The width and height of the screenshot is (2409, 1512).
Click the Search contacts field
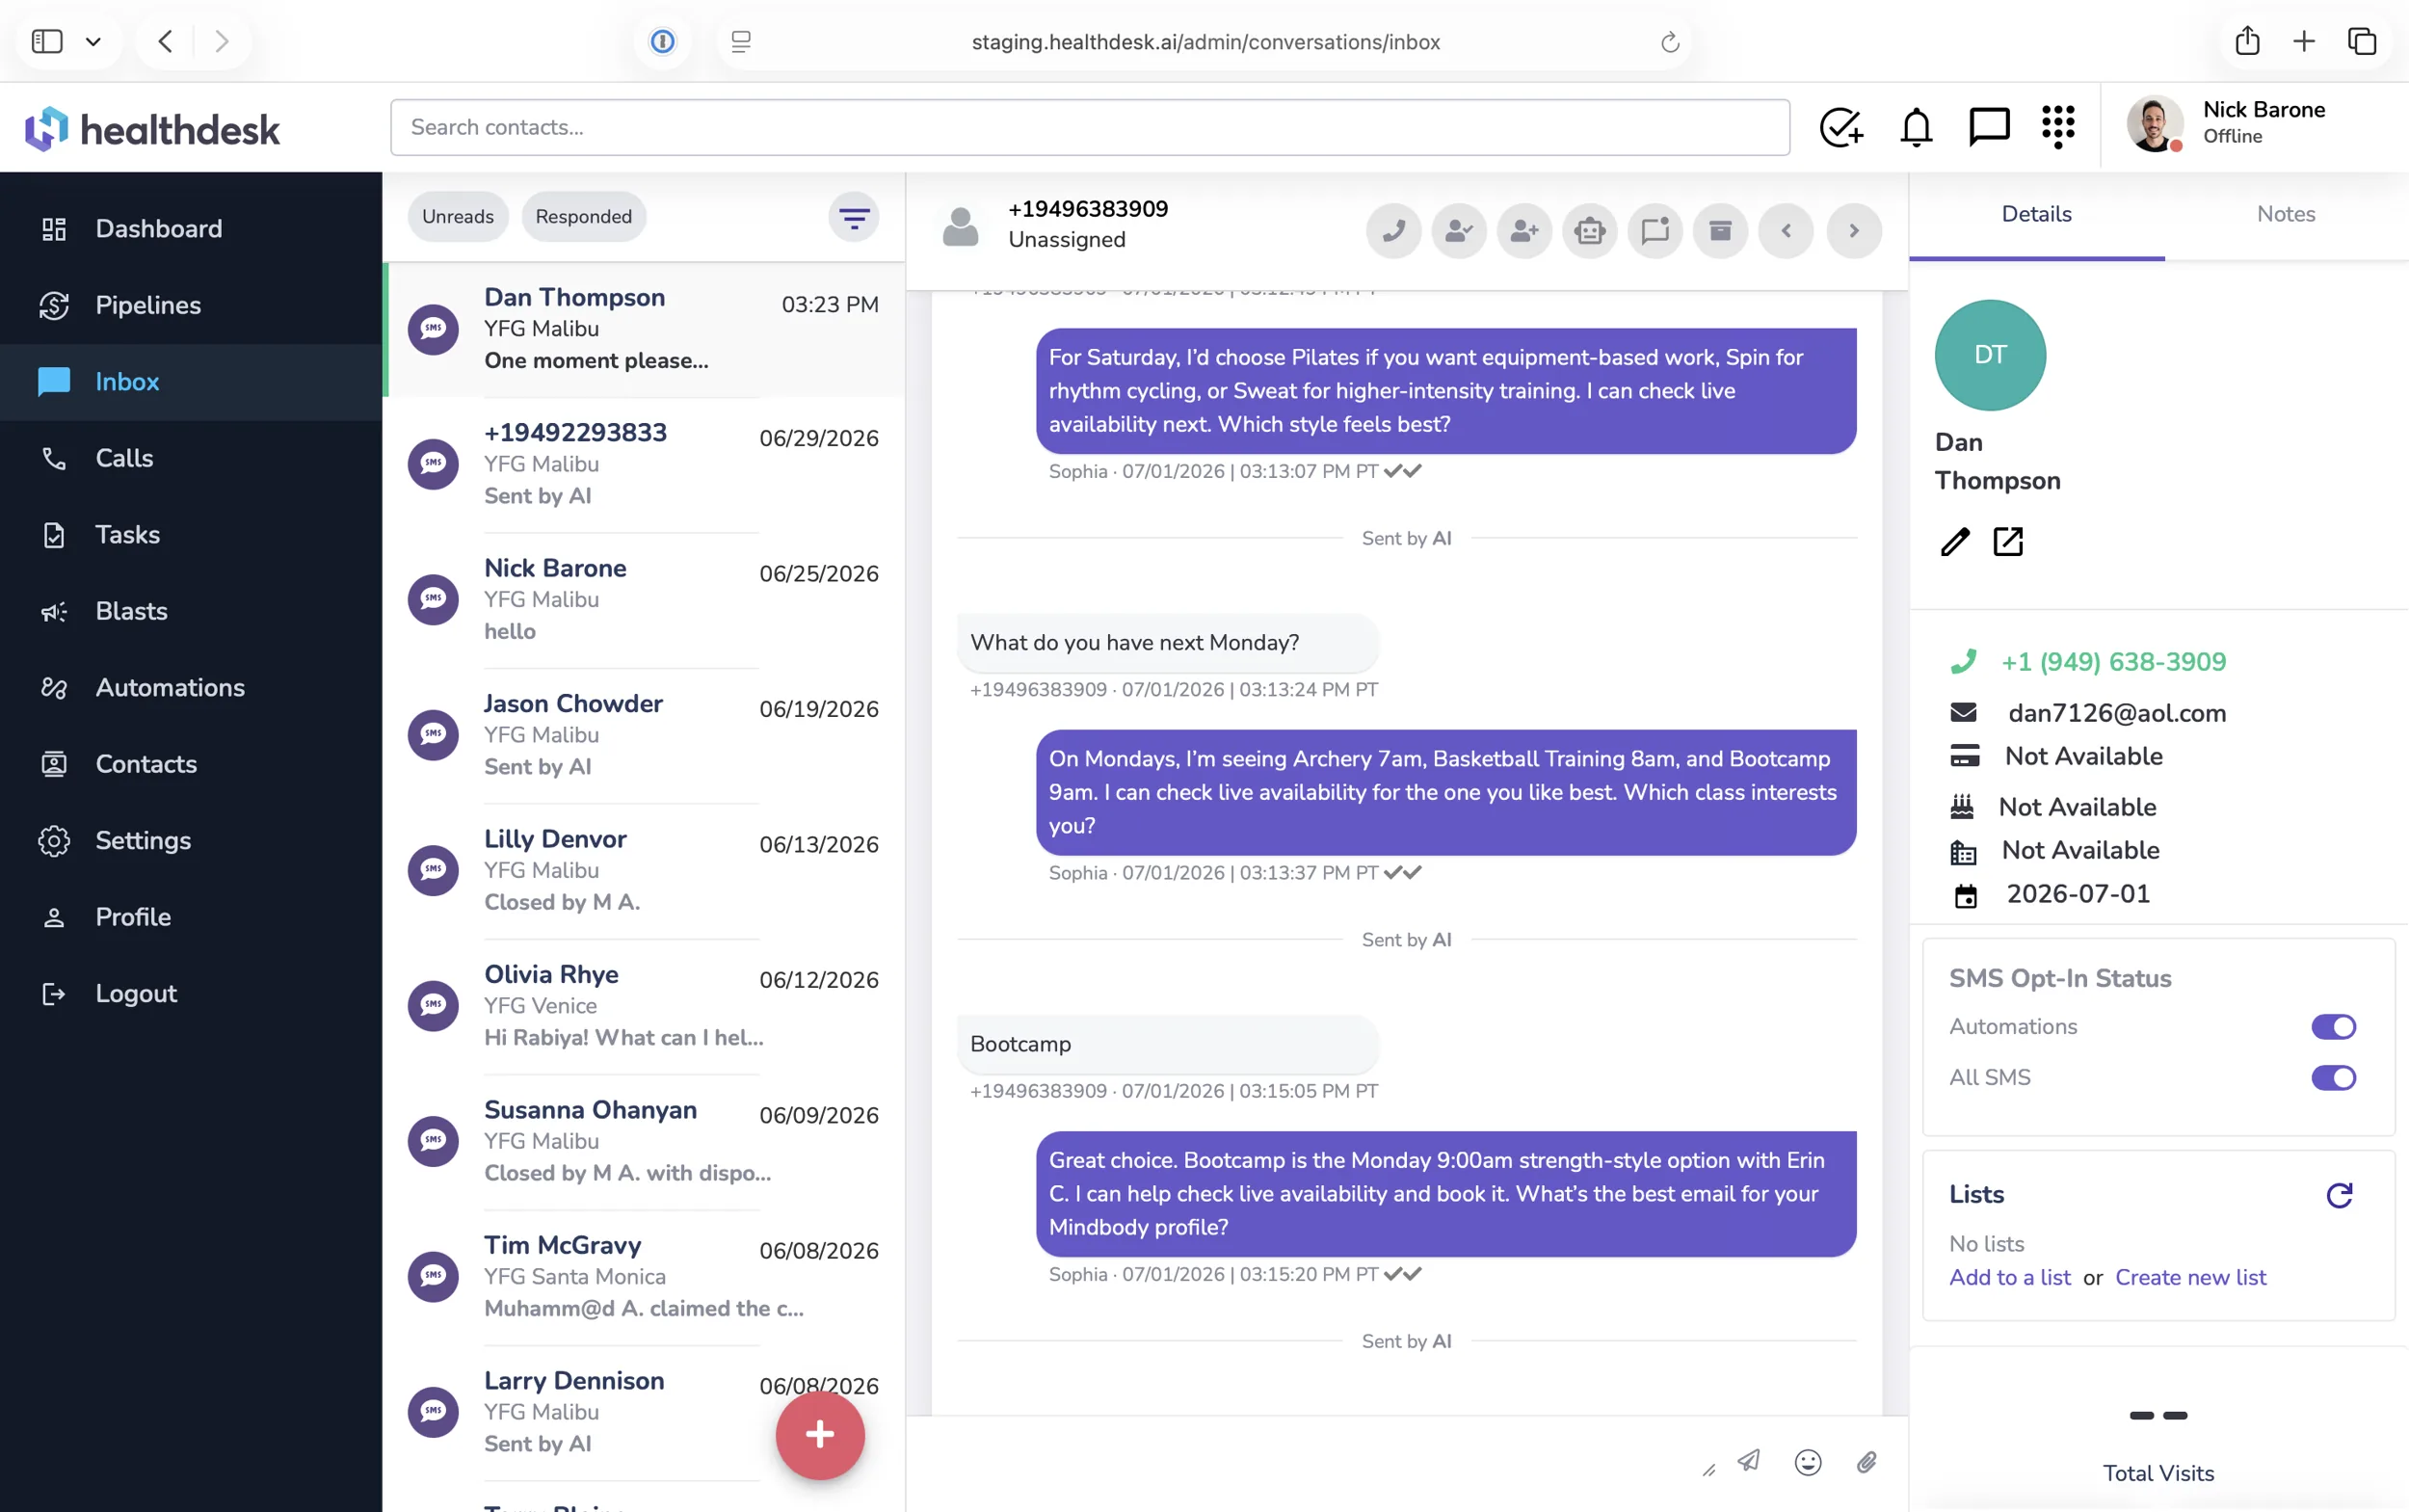1089,127
